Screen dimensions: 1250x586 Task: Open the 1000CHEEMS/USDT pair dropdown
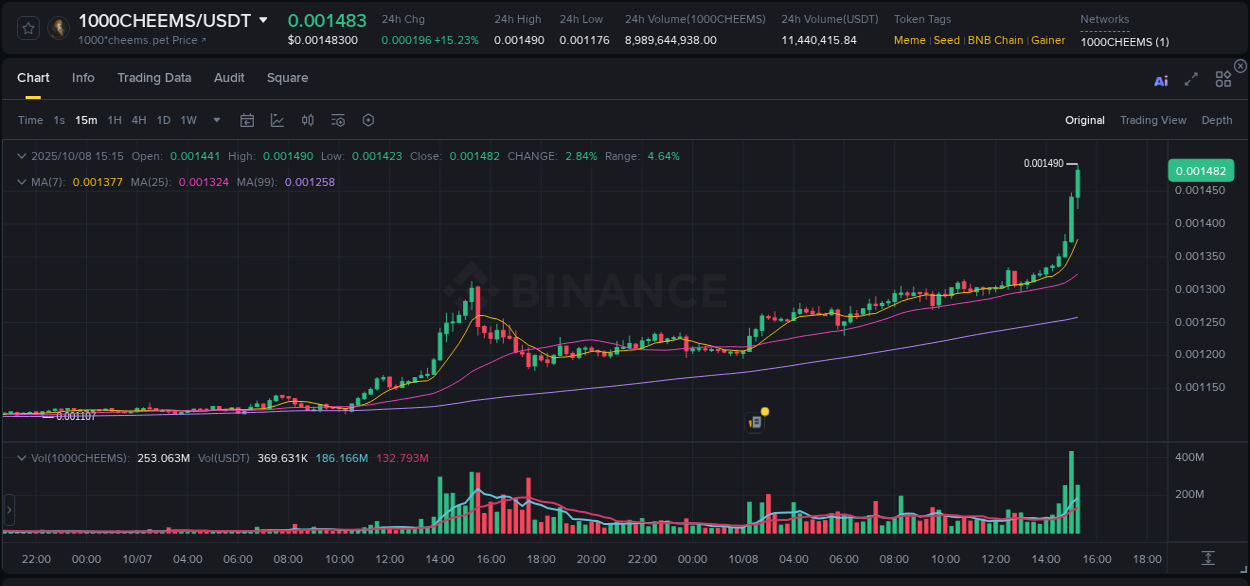coord(263,20)
